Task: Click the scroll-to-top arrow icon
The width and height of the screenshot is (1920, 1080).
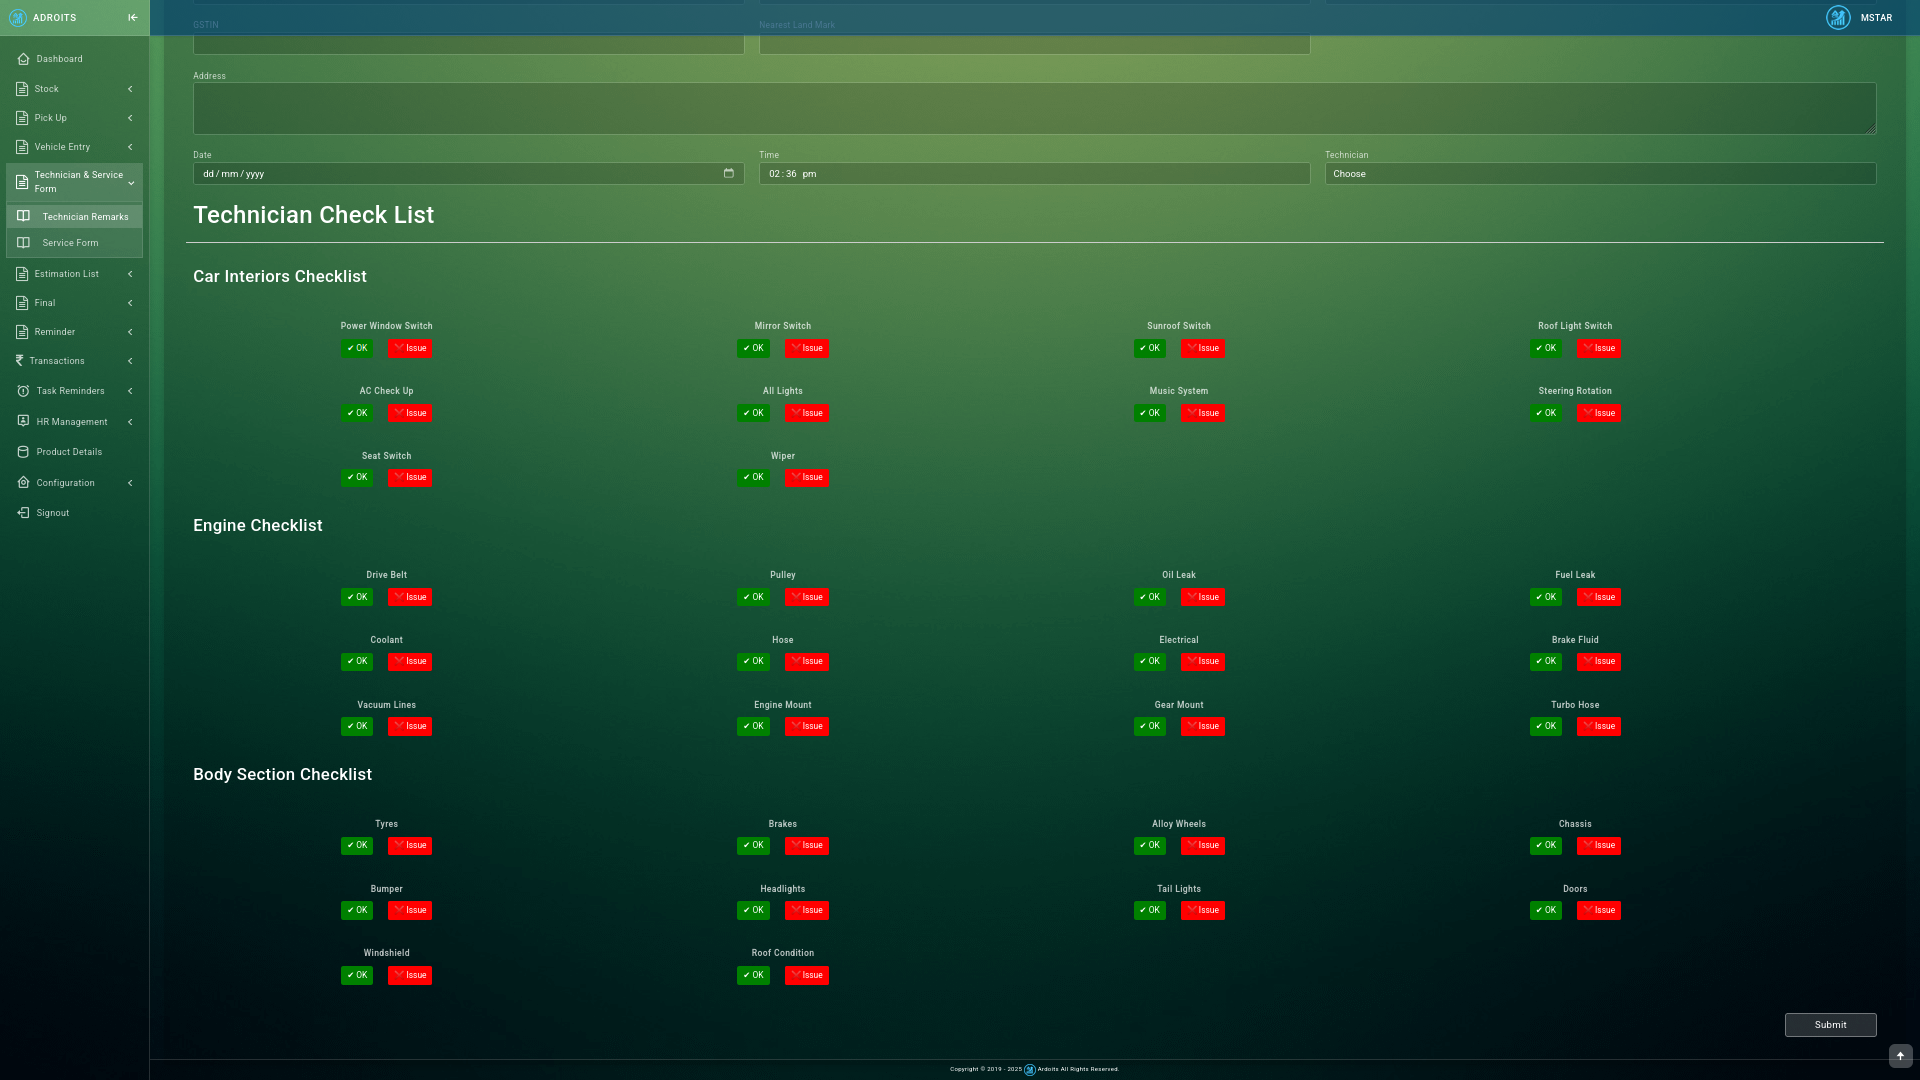Action: 1900,1056
